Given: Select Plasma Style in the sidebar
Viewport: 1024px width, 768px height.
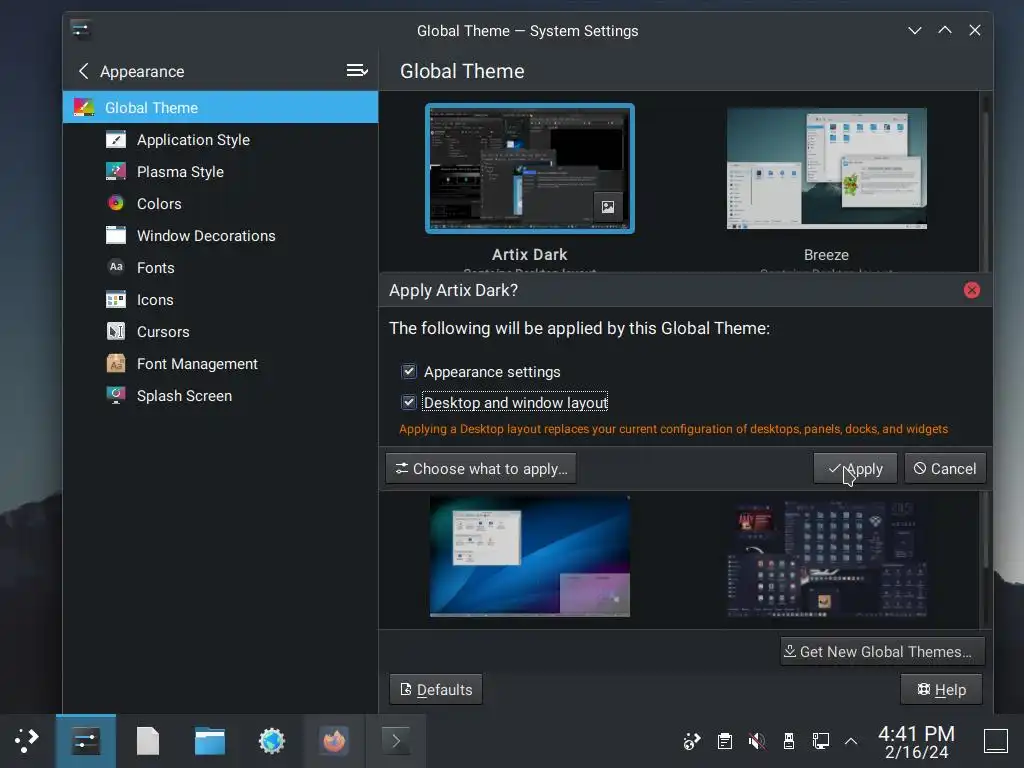Looking at the screenshot, I should 221,171.
